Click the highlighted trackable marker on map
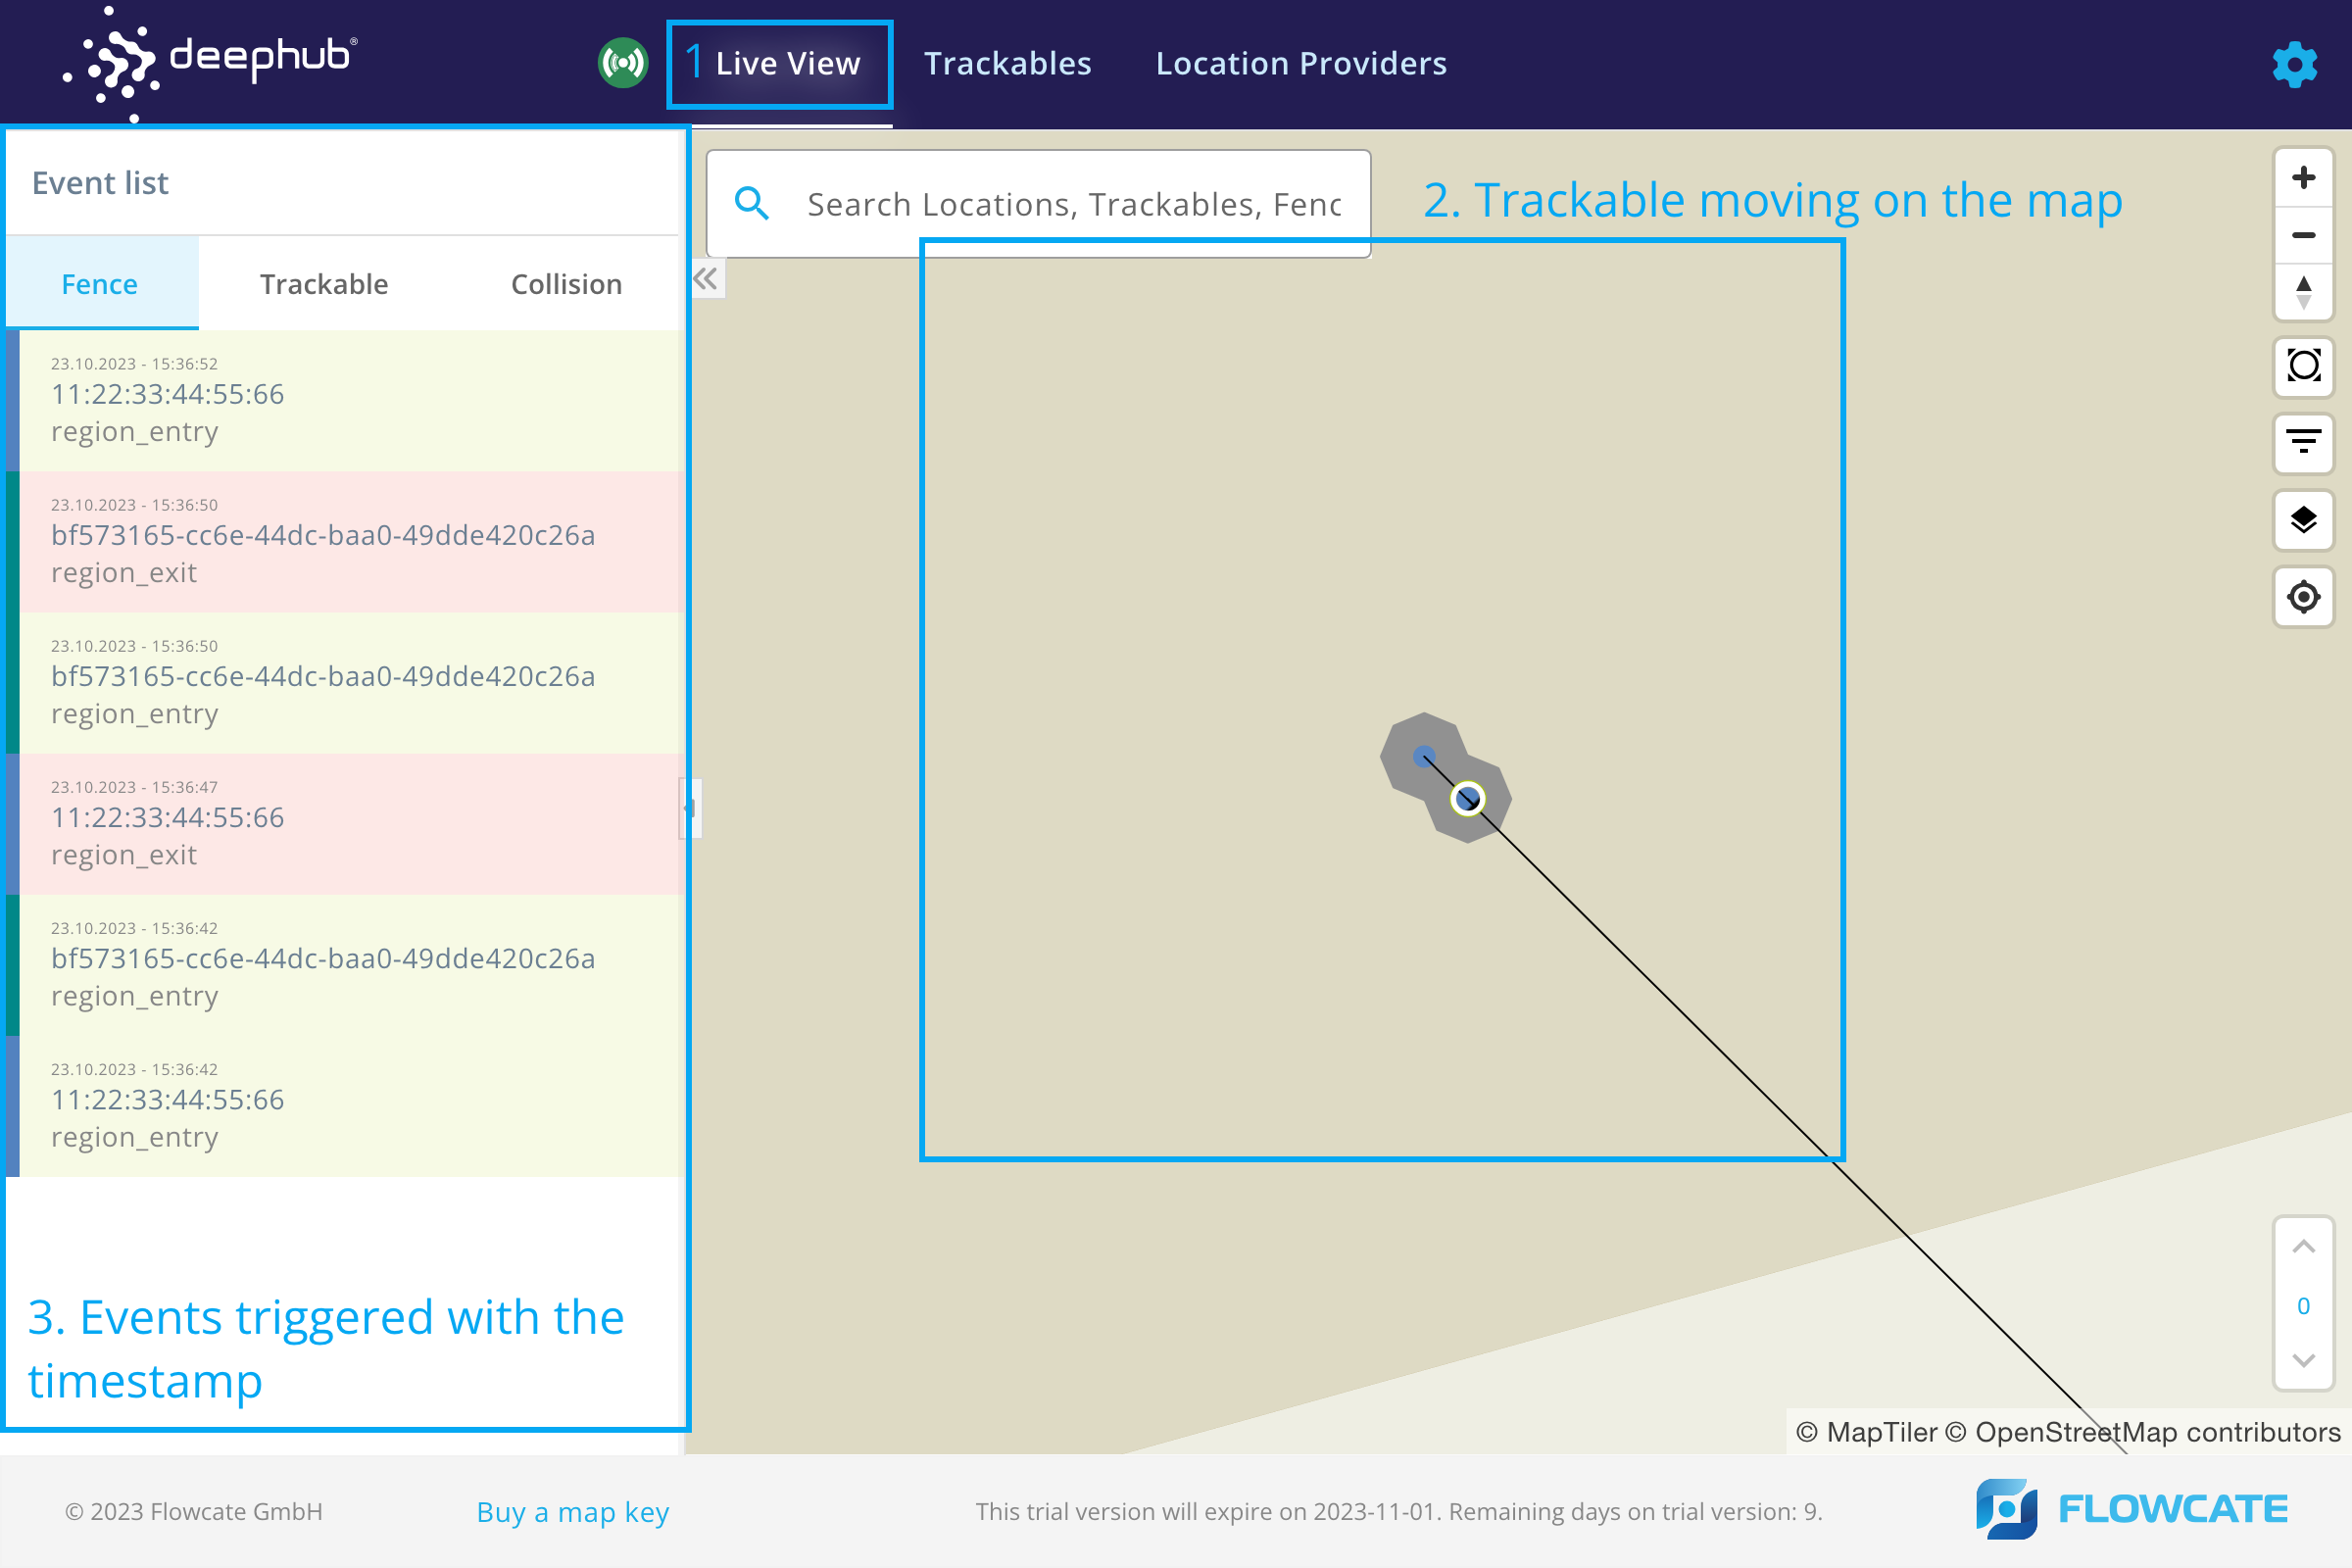 1467,798
